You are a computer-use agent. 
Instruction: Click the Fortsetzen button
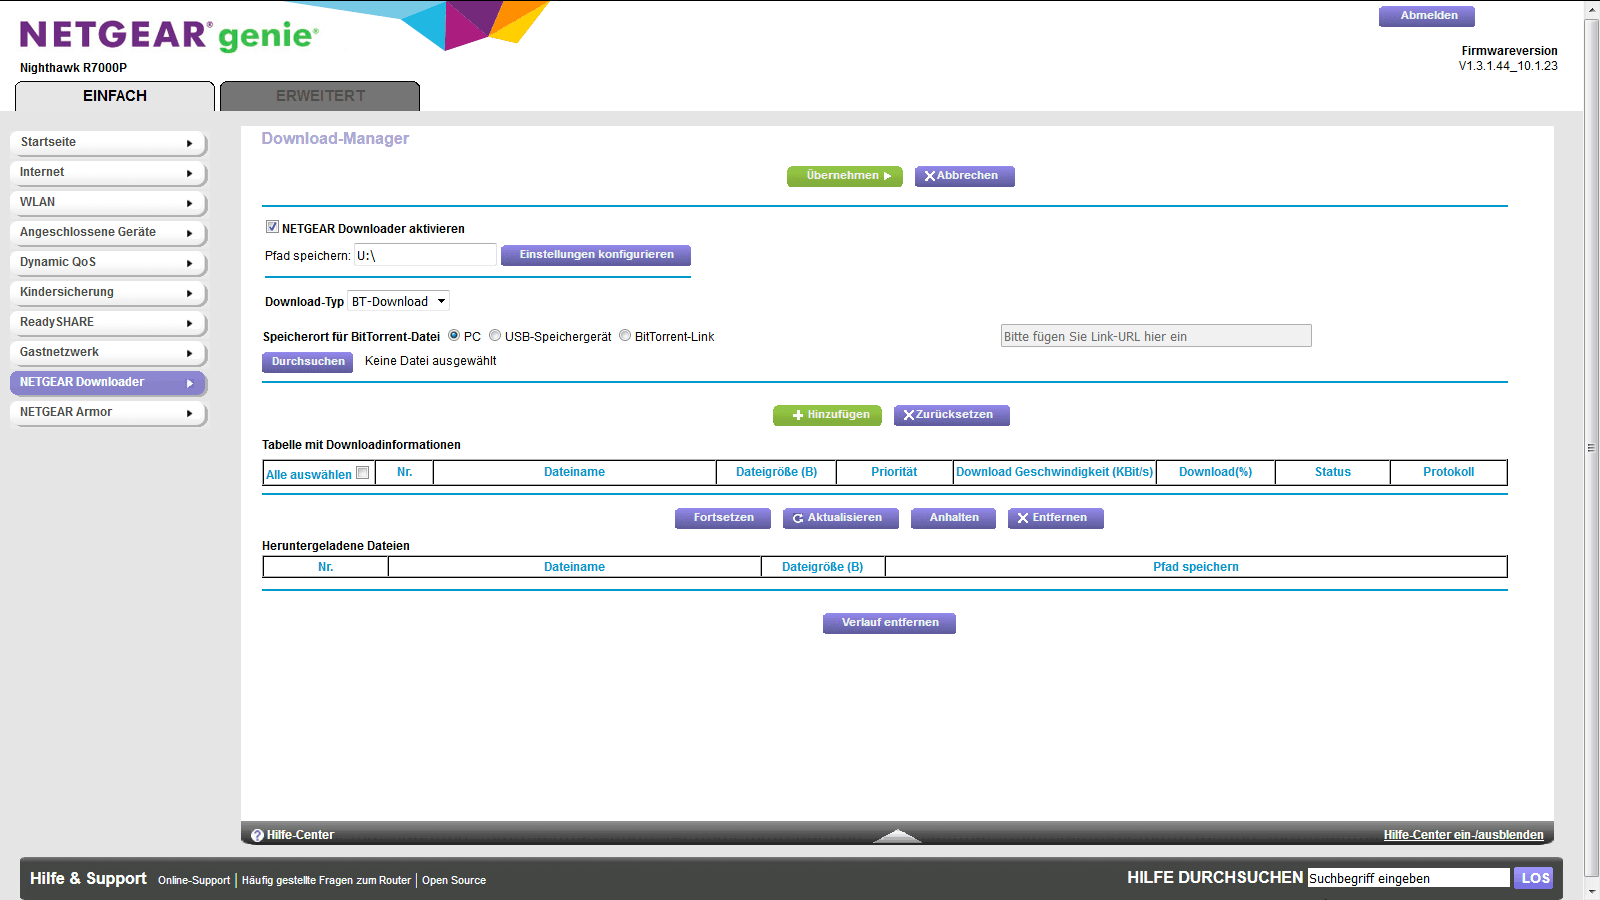[723, 518]
